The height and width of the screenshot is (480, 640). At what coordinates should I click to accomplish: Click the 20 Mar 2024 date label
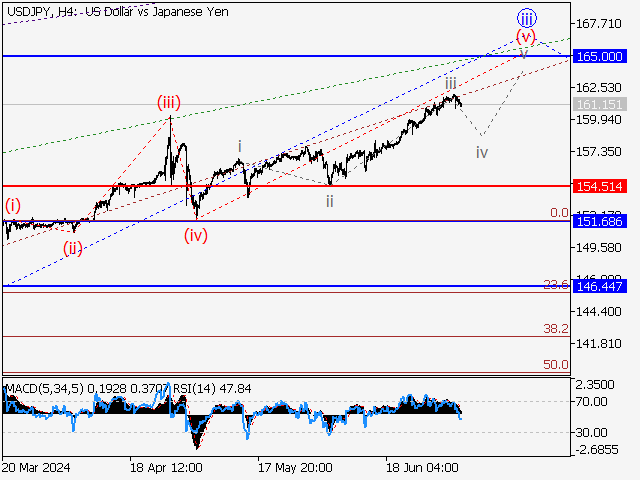pyautogui.click(x=36, y=467)
